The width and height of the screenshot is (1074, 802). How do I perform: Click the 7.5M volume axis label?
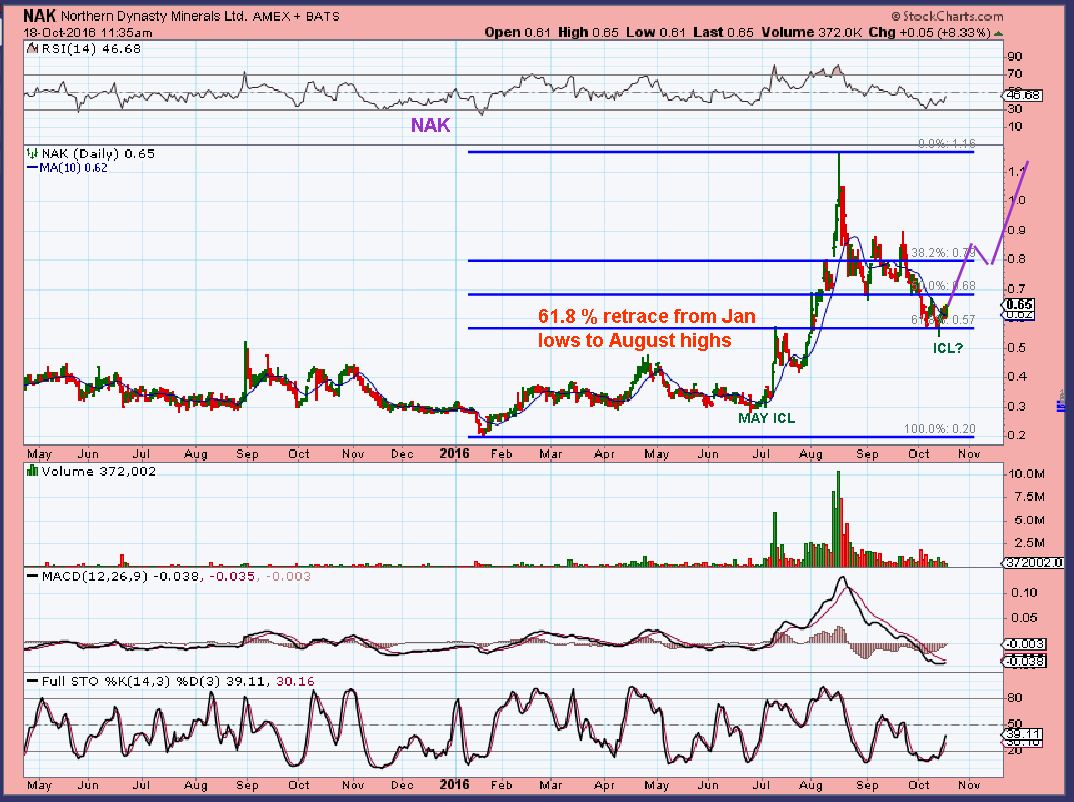1029,497
